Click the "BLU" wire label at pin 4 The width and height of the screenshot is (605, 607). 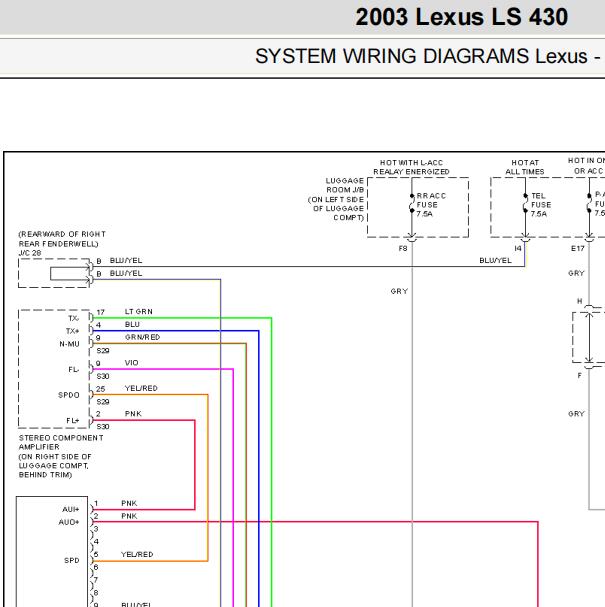pyautogui.click(x=132, y=324)
